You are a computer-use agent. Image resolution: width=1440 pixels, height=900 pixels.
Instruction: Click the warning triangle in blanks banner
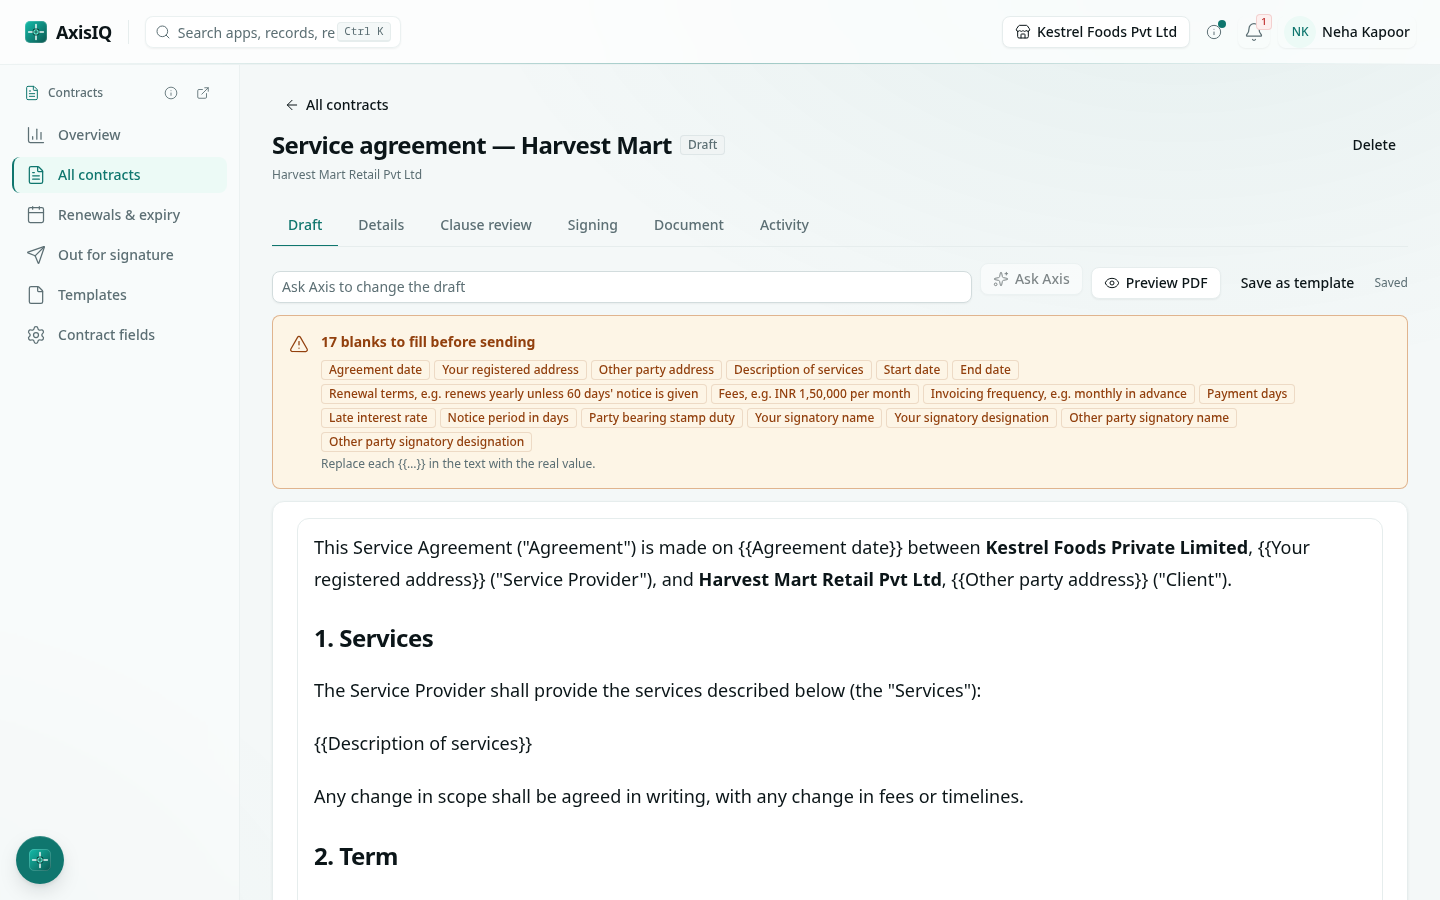click(299, 344)
